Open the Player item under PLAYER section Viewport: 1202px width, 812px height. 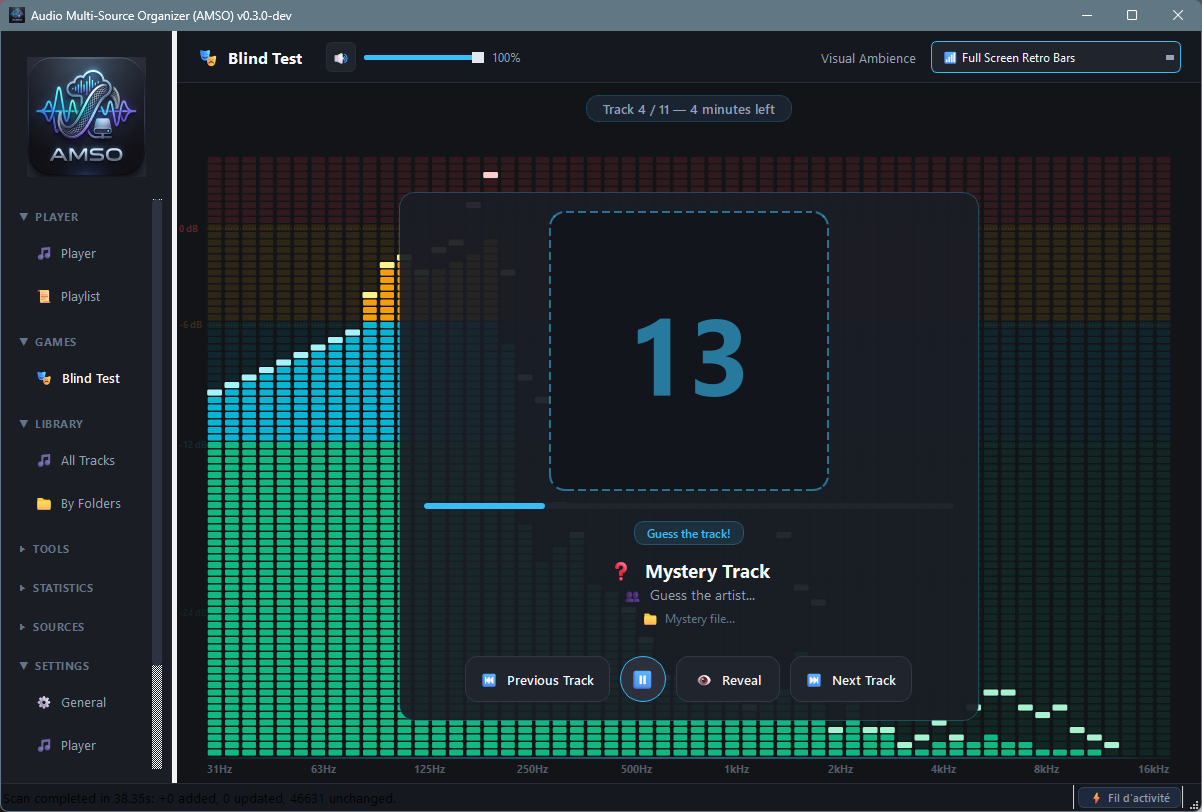coord(80,253)
